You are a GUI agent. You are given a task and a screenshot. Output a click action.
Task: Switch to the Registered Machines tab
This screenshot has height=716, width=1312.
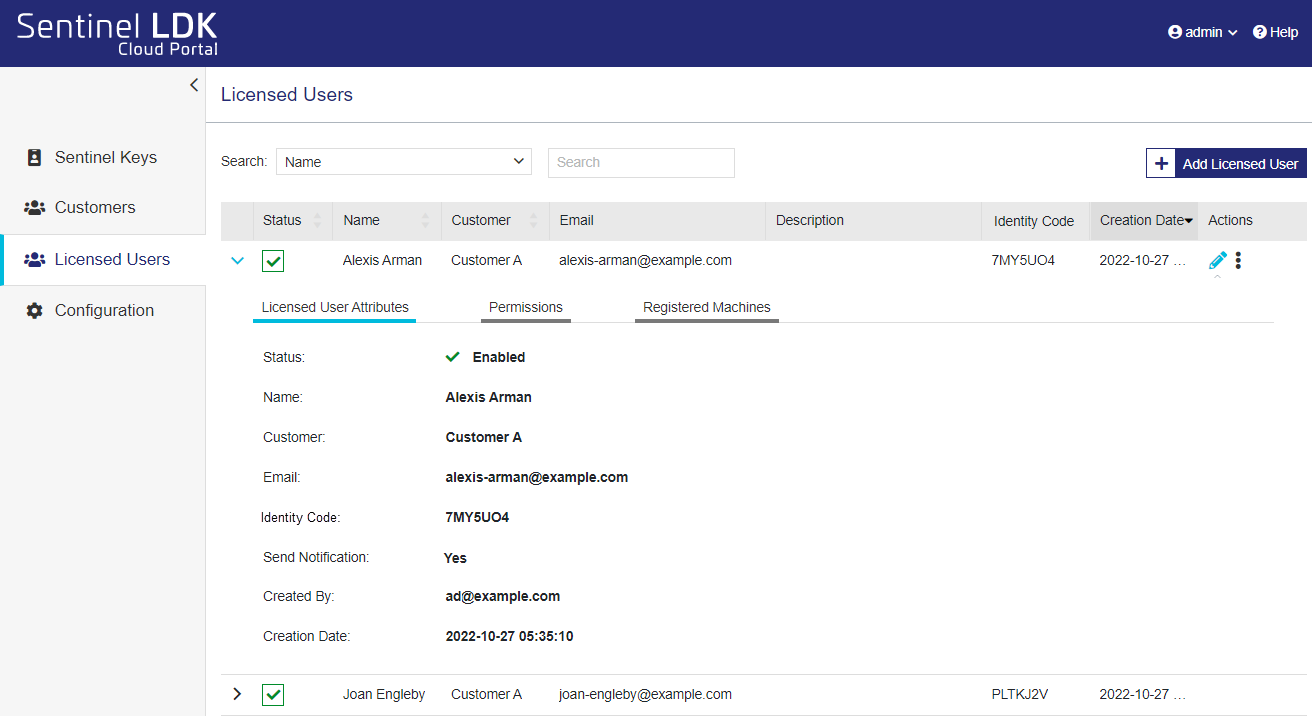706,307
